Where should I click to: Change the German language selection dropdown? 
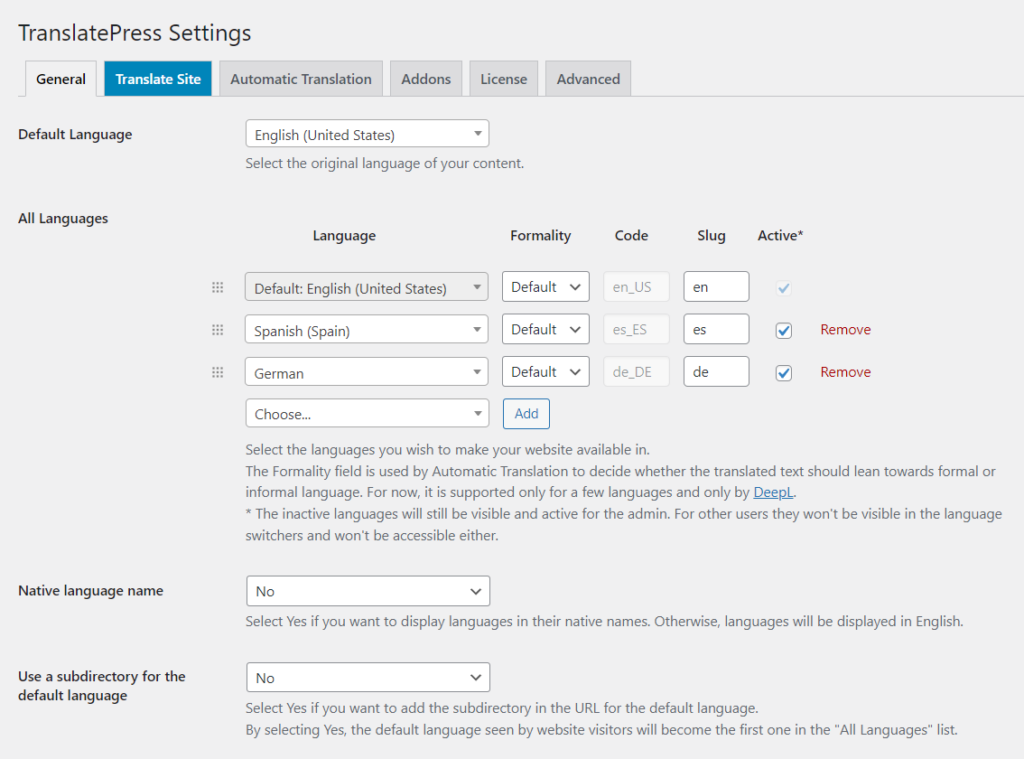(x=366, y=371)
